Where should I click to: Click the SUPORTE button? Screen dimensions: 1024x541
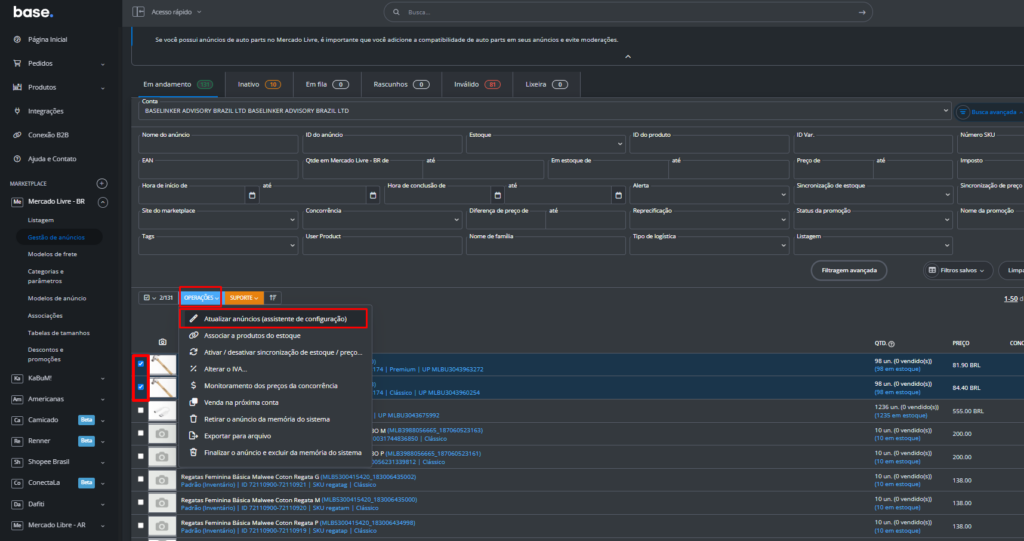coord(244,298)
